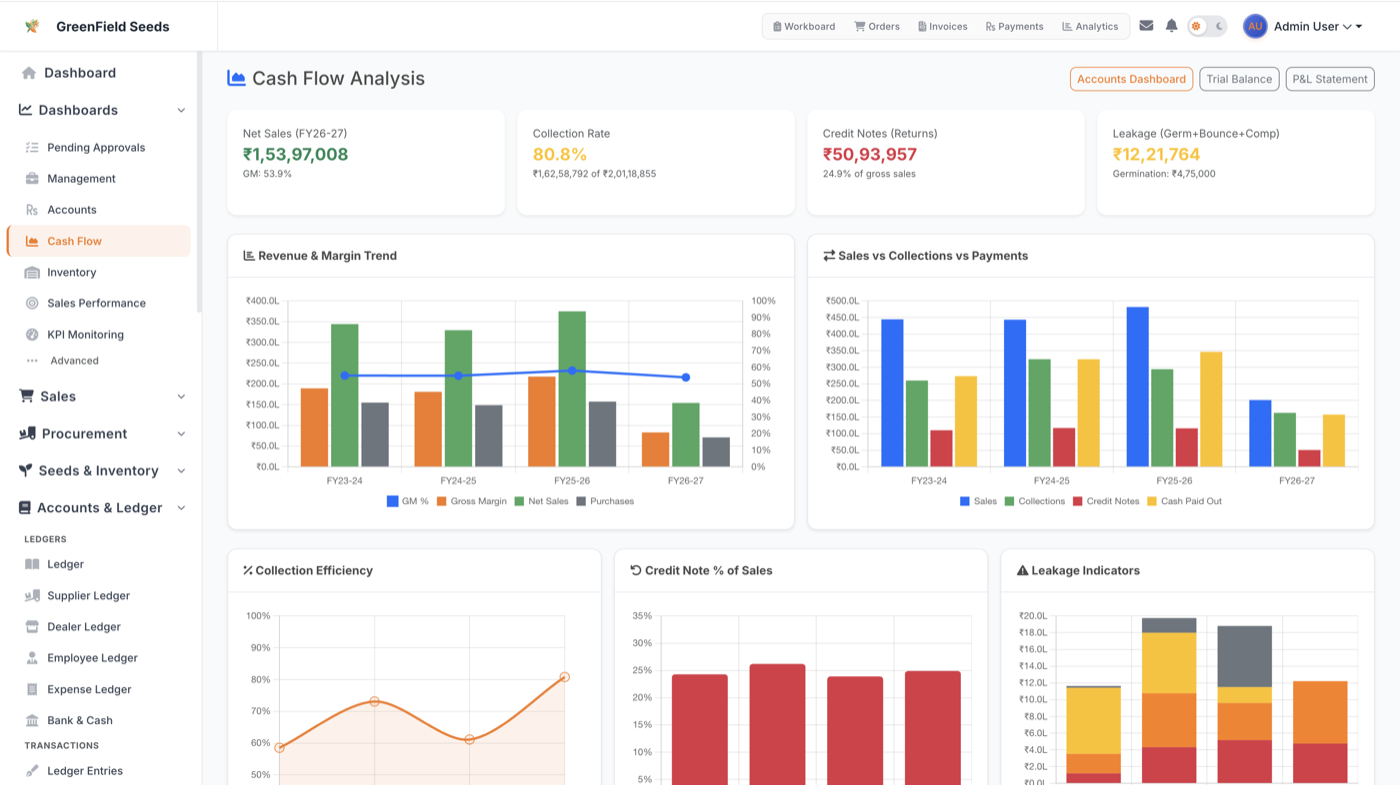The height and width of the screenshot is (785, 1400).
Task: Toggle the Purchases legend item
Action: click(605, 501)
